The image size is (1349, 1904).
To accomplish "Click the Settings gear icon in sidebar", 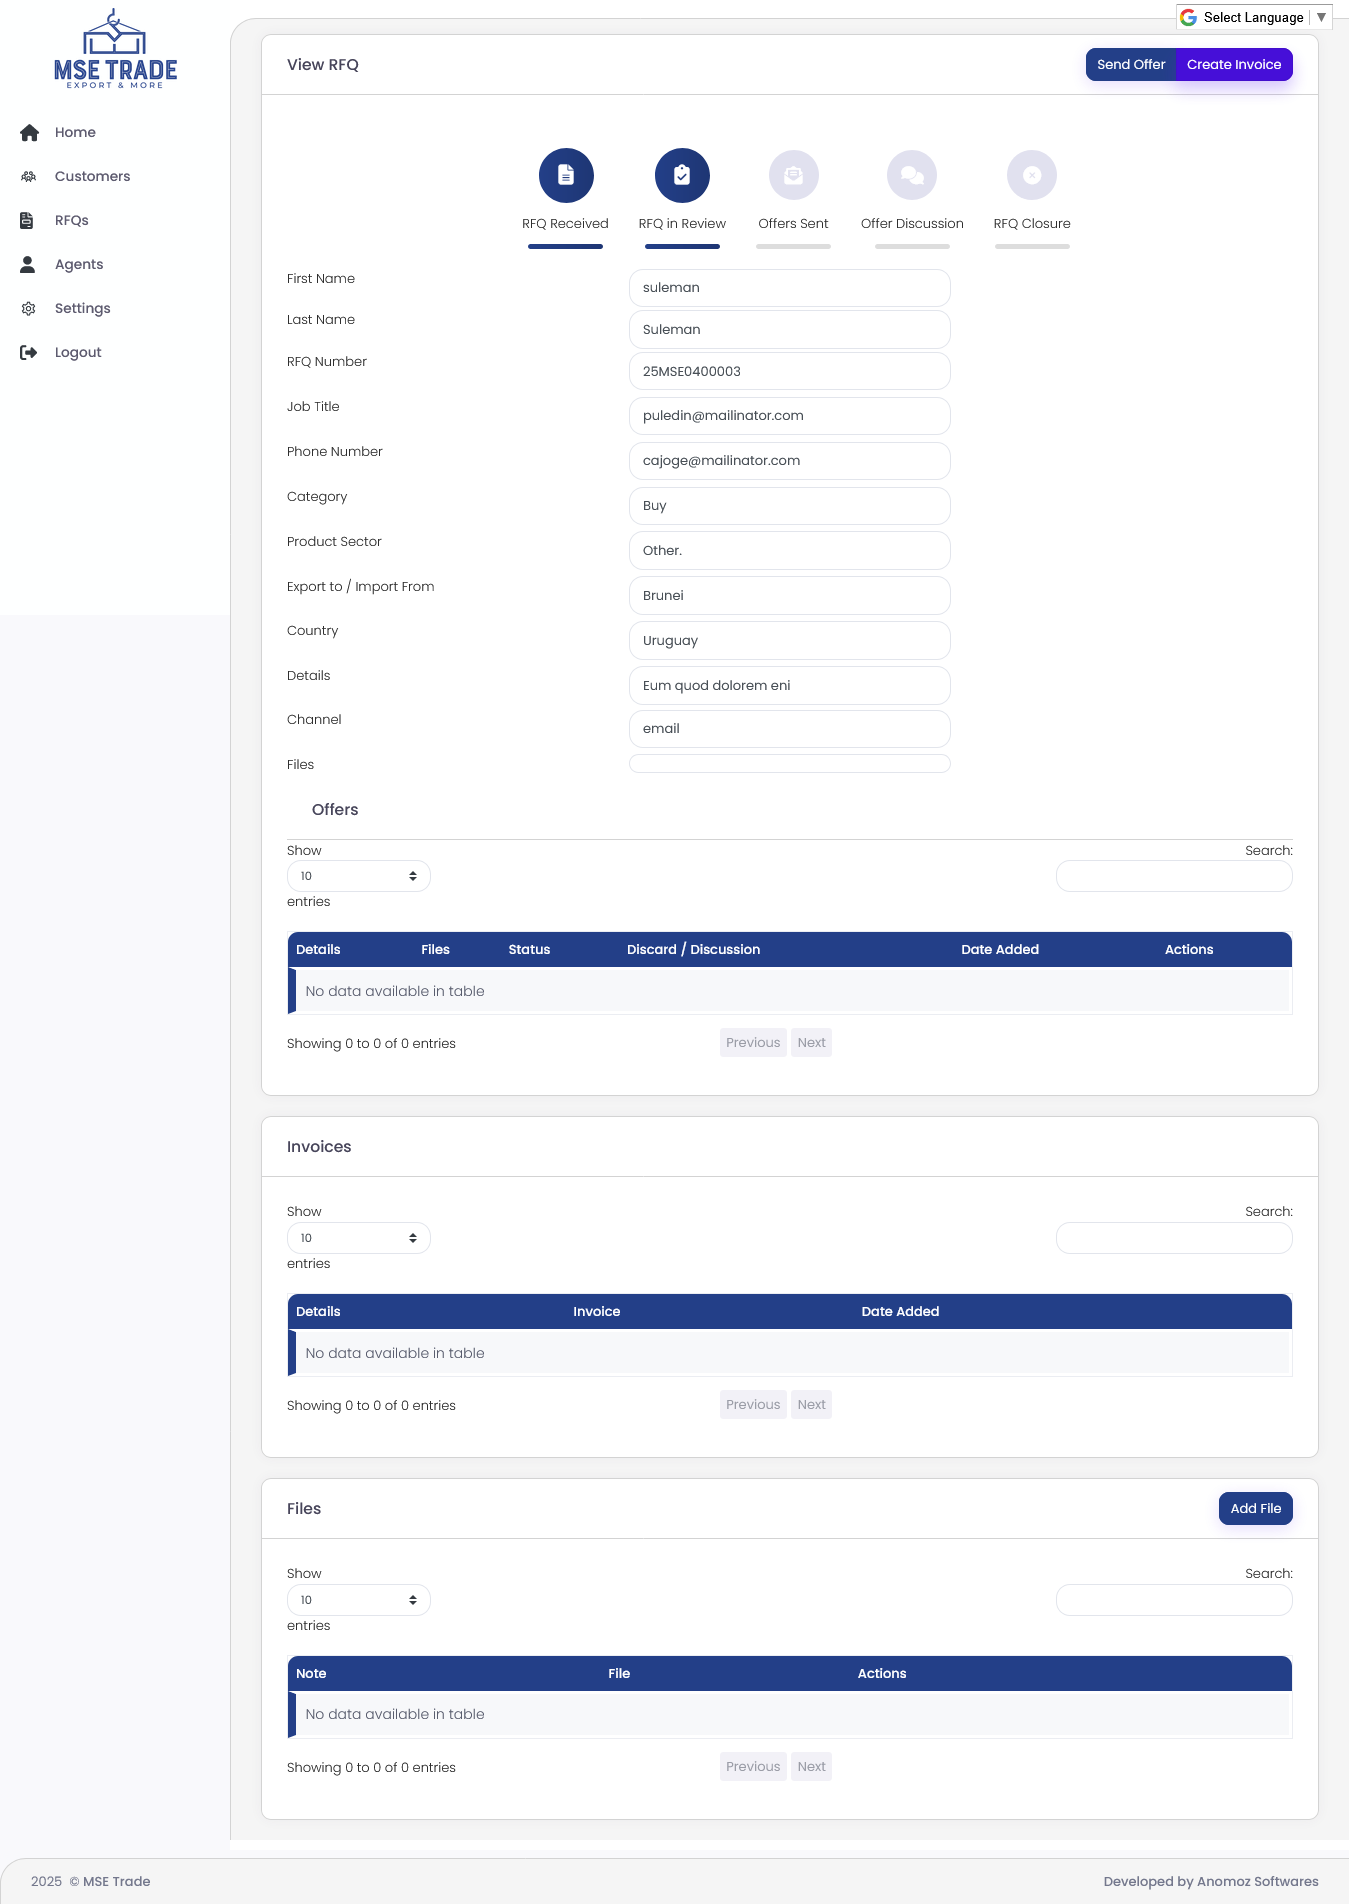I will pyautogui.click(x=29, y=309).
